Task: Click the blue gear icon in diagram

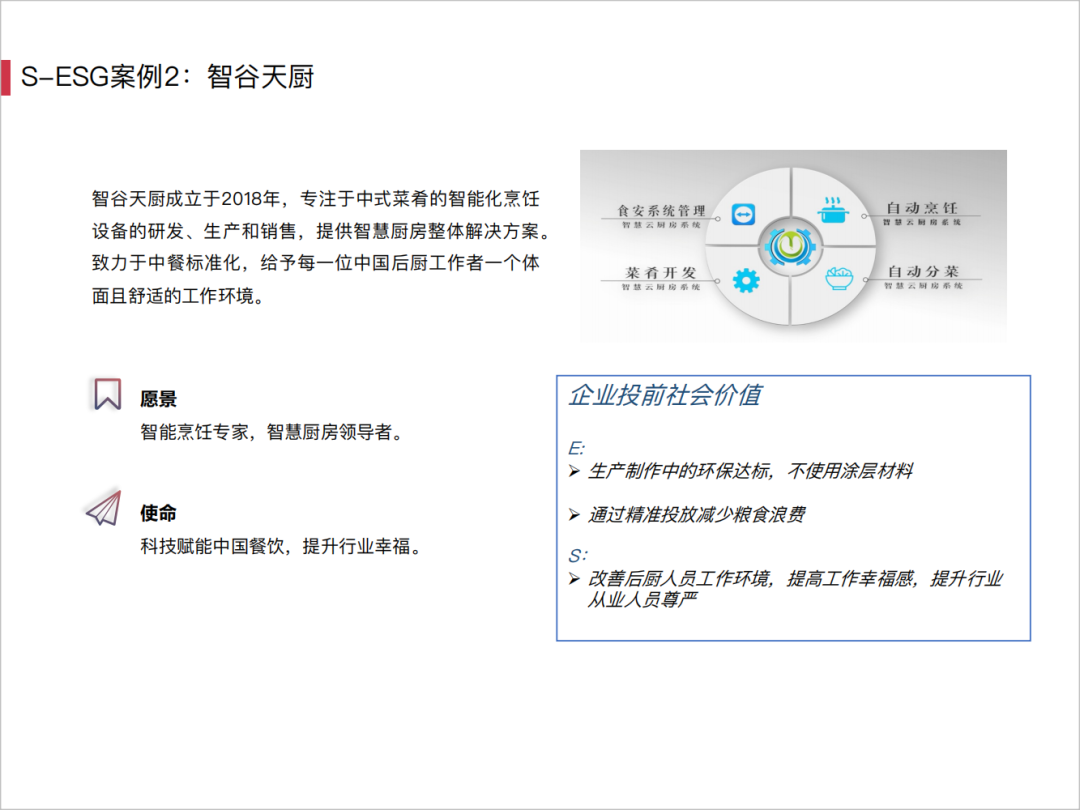Action: (746, 280)
